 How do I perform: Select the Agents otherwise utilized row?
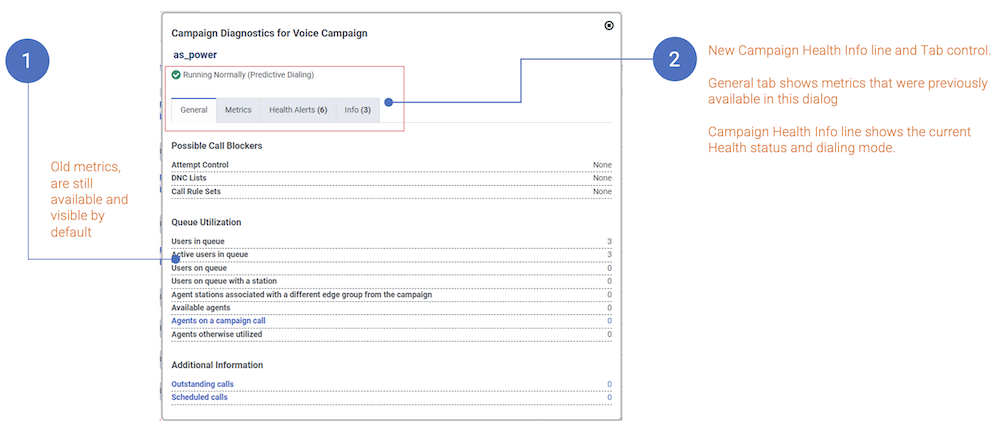pyautogui.click(x=392, y=334)
